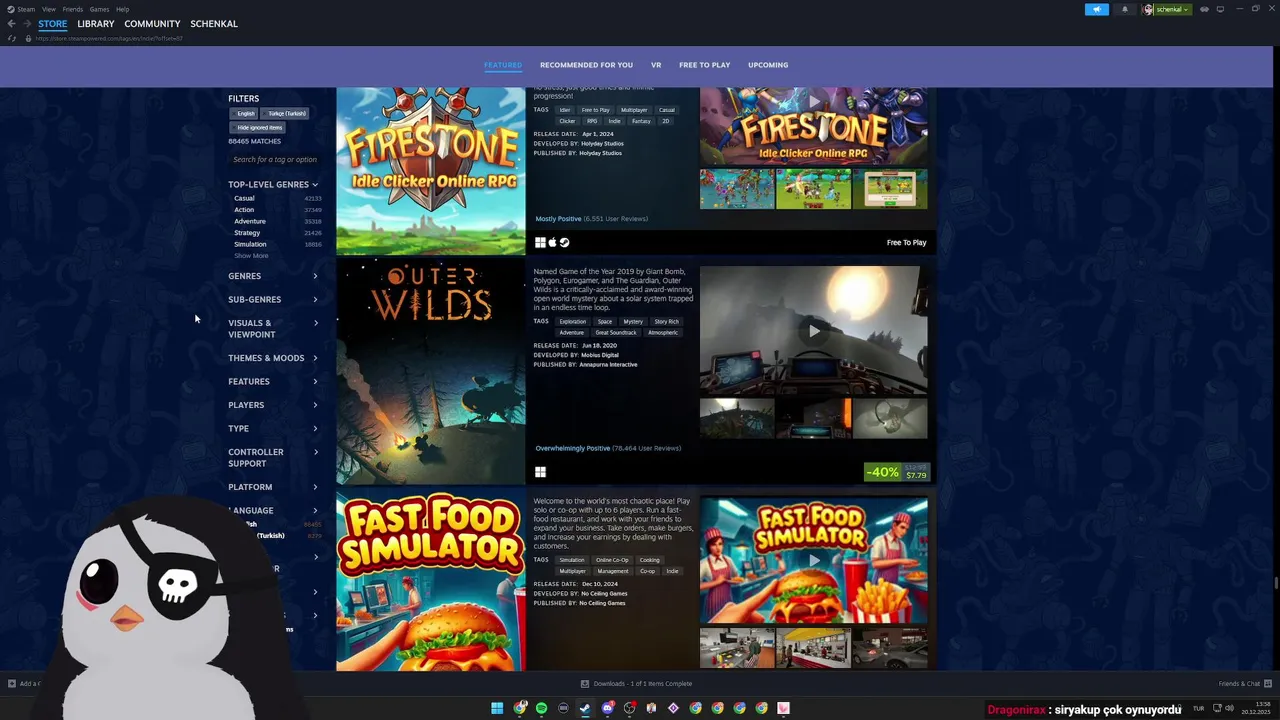
Task: Click the Exploration tag on Outer Wilds
Action: pyautogui.click(x=573, y=322)
